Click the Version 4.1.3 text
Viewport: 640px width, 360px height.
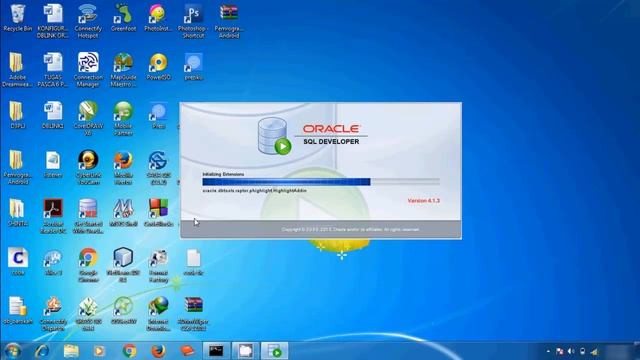point(424,200)
